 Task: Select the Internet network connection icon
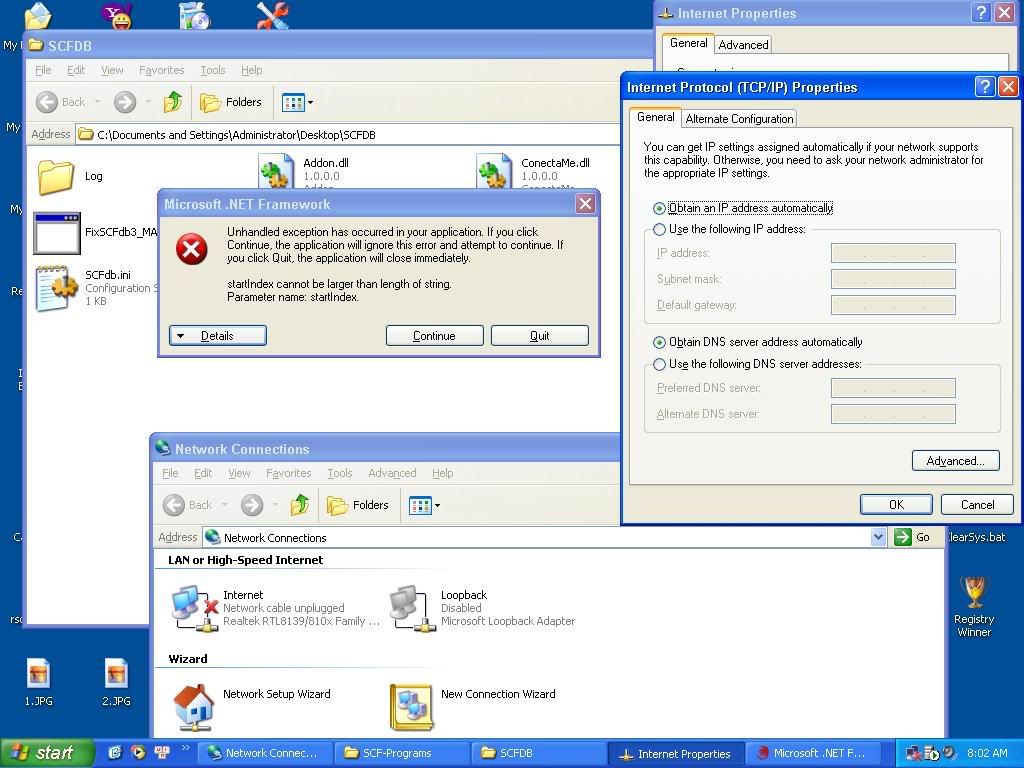(194, 608)
